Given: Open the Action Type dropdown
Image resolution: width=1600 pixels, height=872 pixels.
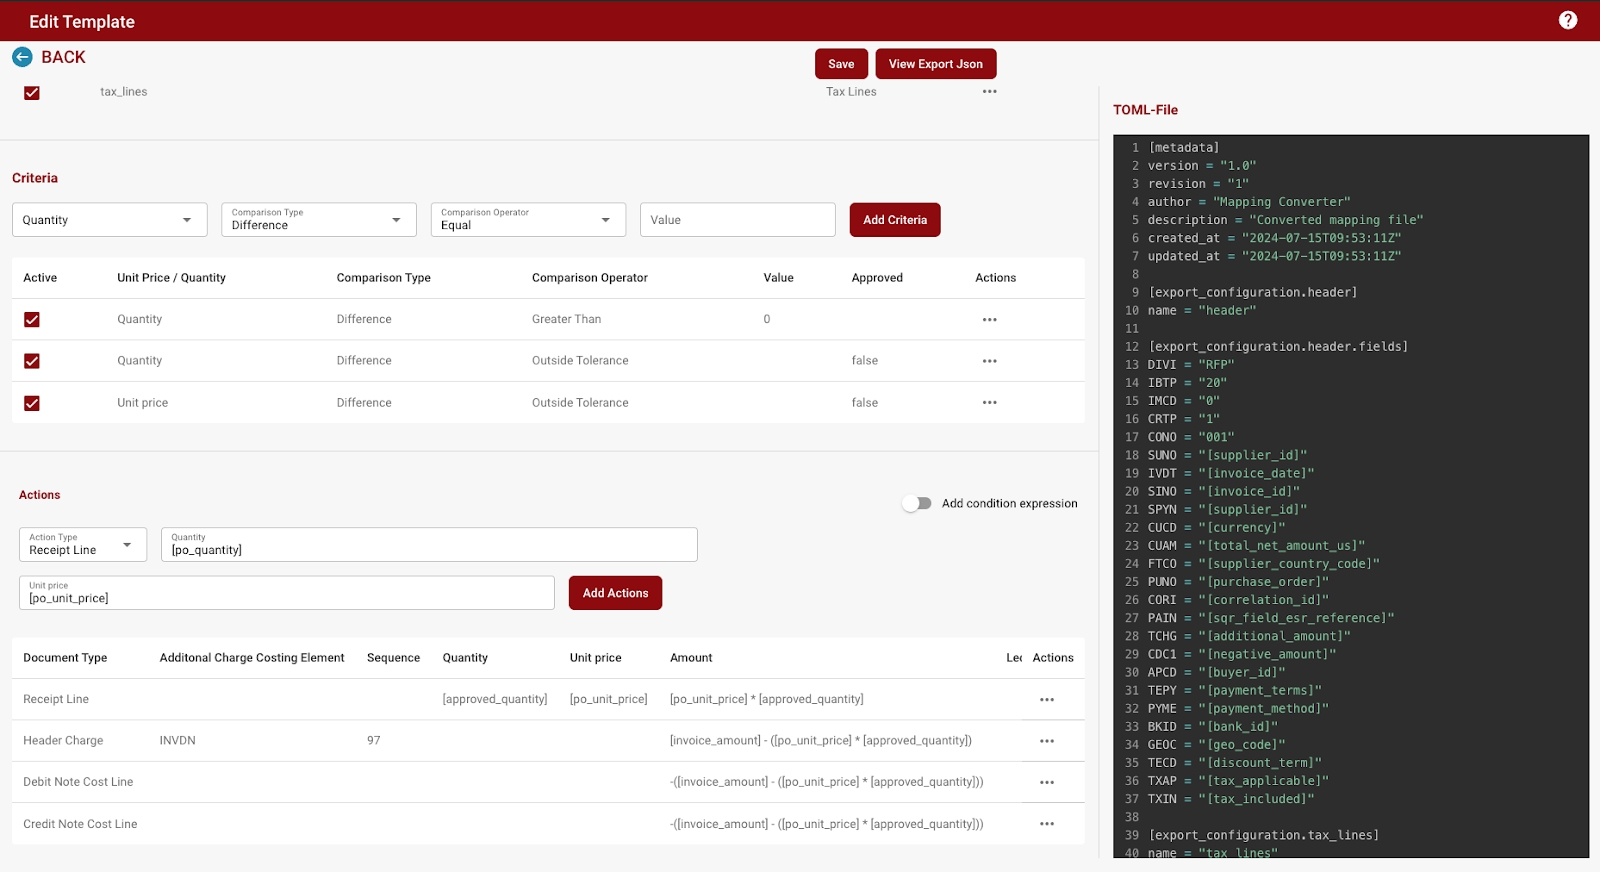Looking at the screenshot, I should coord(82,545).
